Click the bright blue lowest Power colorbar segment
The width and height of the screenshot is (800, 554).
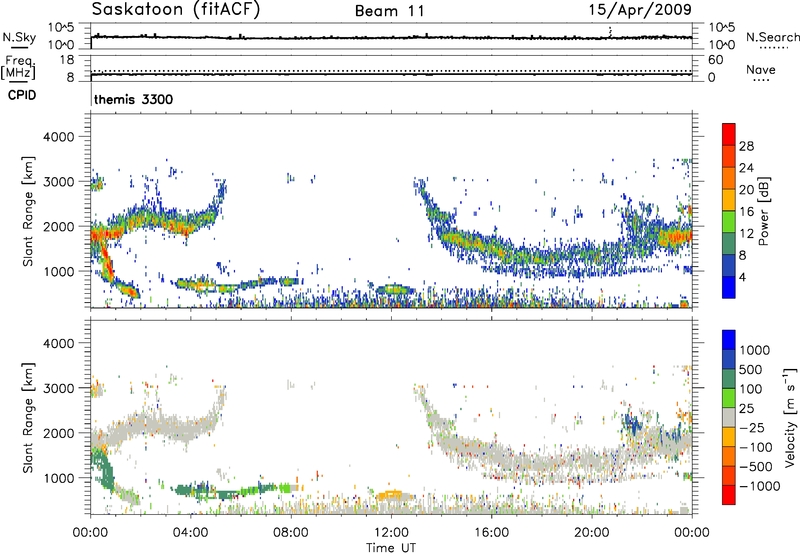coord(729,287)
